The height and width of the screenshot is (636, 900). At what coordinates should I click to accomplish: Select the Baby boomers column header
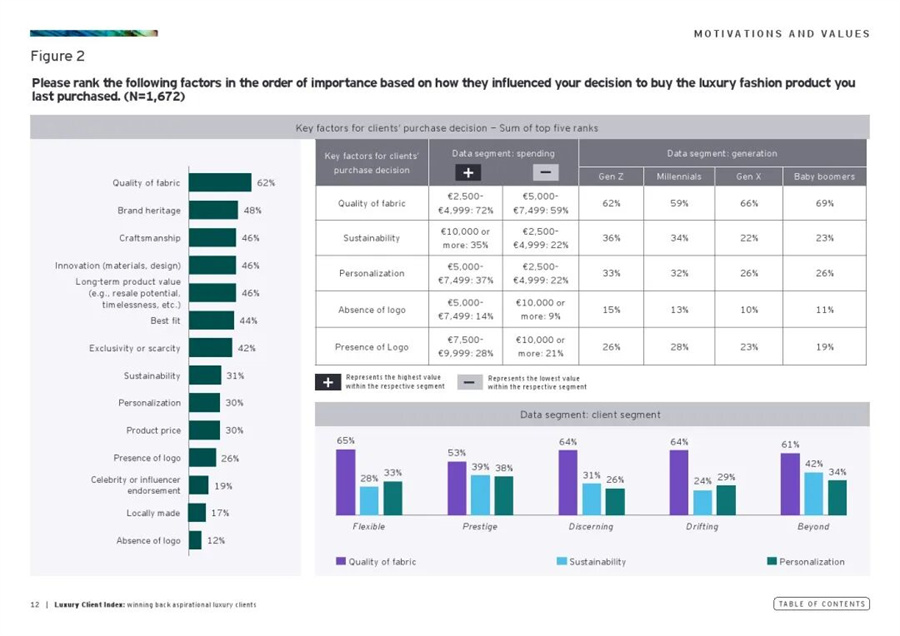(x=824, y=177)
